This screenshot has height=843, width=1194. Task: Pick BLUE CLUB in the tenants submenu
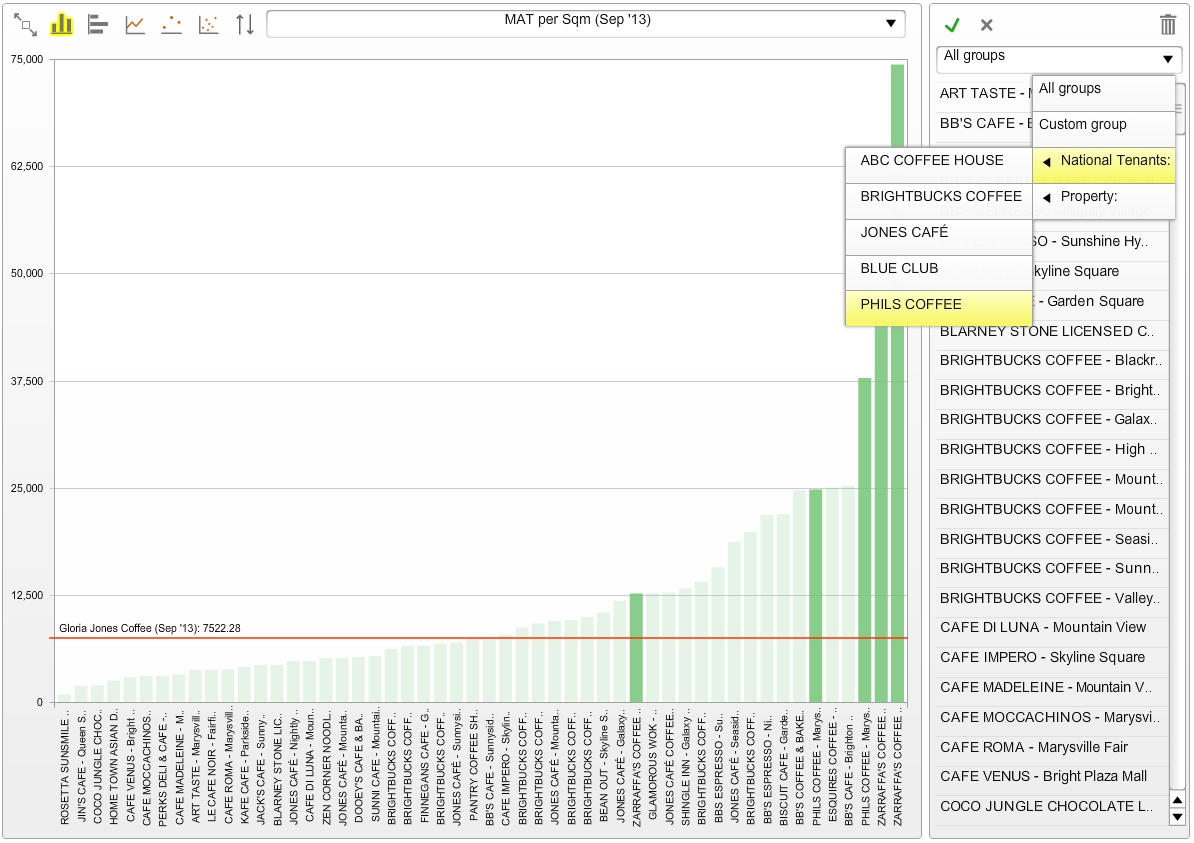pyautogui.click(x=938, y=269)
